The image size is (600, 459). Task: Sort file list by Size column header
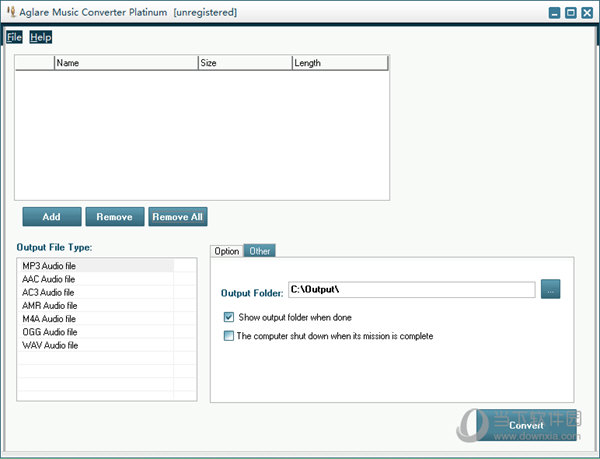click(245, 63)
